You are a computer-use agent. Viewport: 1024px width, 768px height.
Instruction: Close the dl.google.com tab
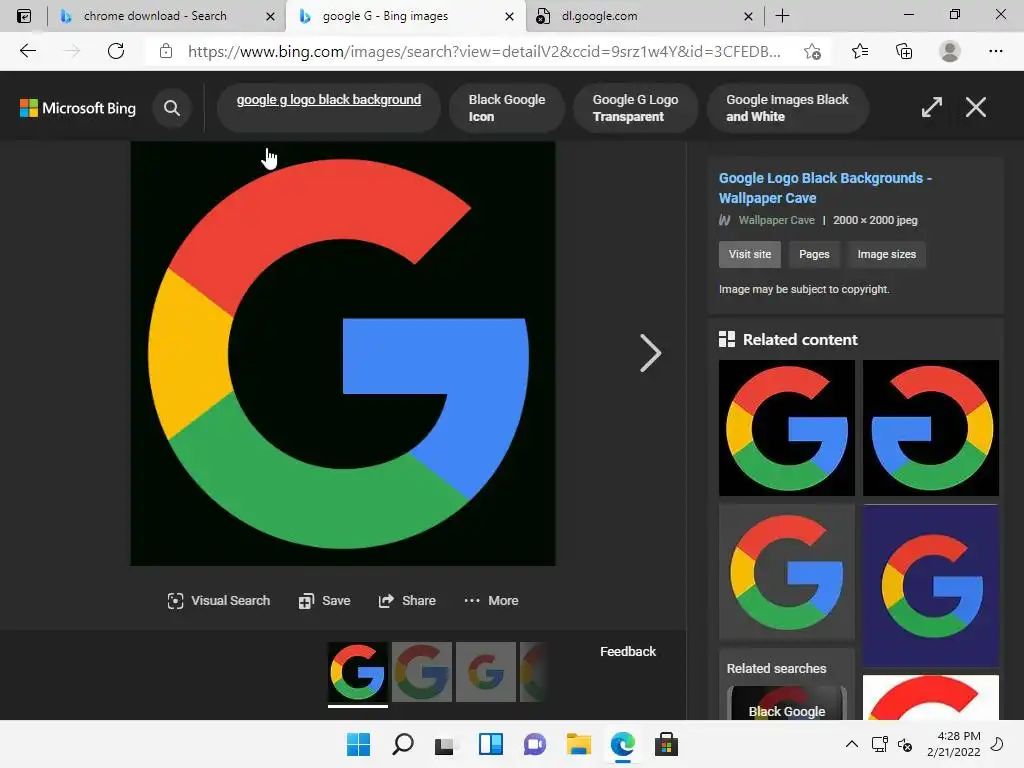pyautogui.click(x=748, y=16)
